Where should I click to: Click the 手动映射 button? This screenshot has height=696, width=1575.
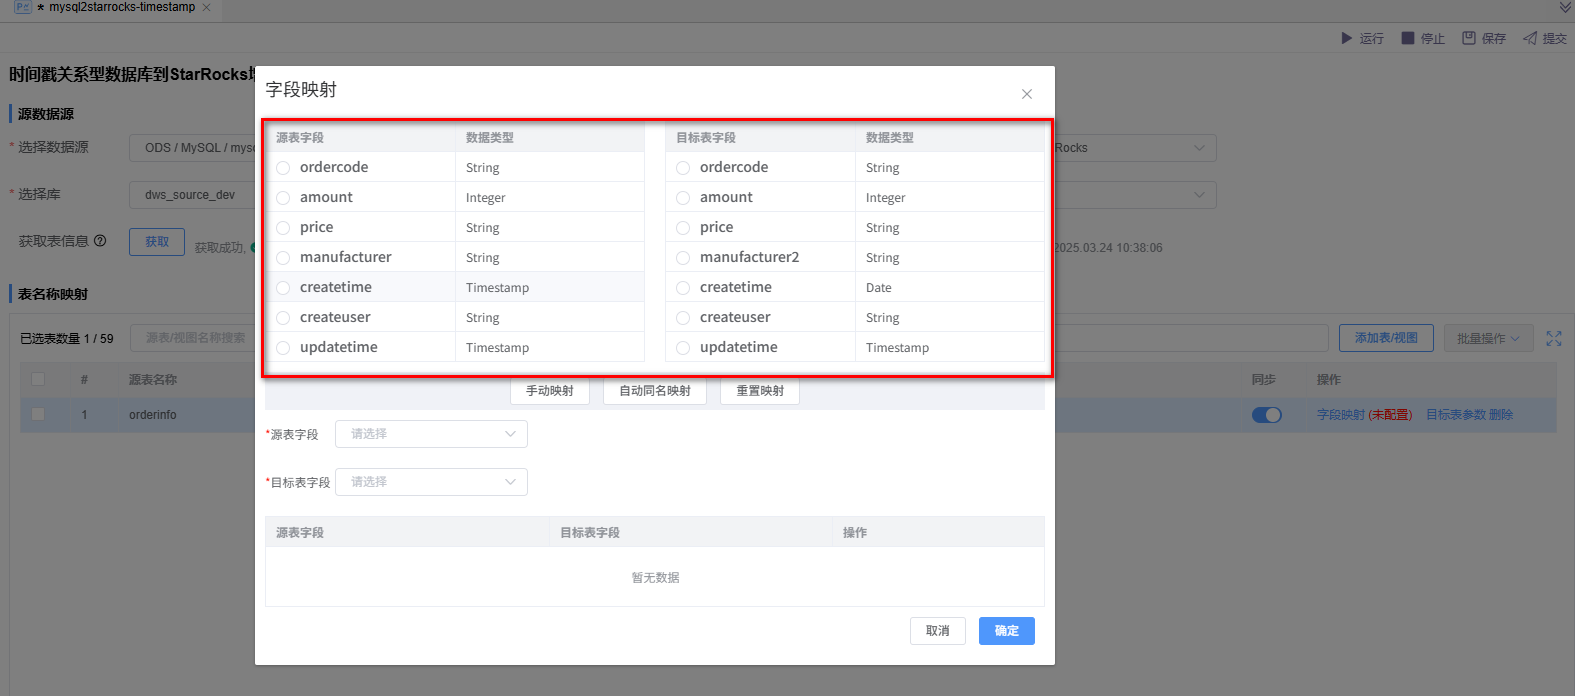[x=550, y=391]
